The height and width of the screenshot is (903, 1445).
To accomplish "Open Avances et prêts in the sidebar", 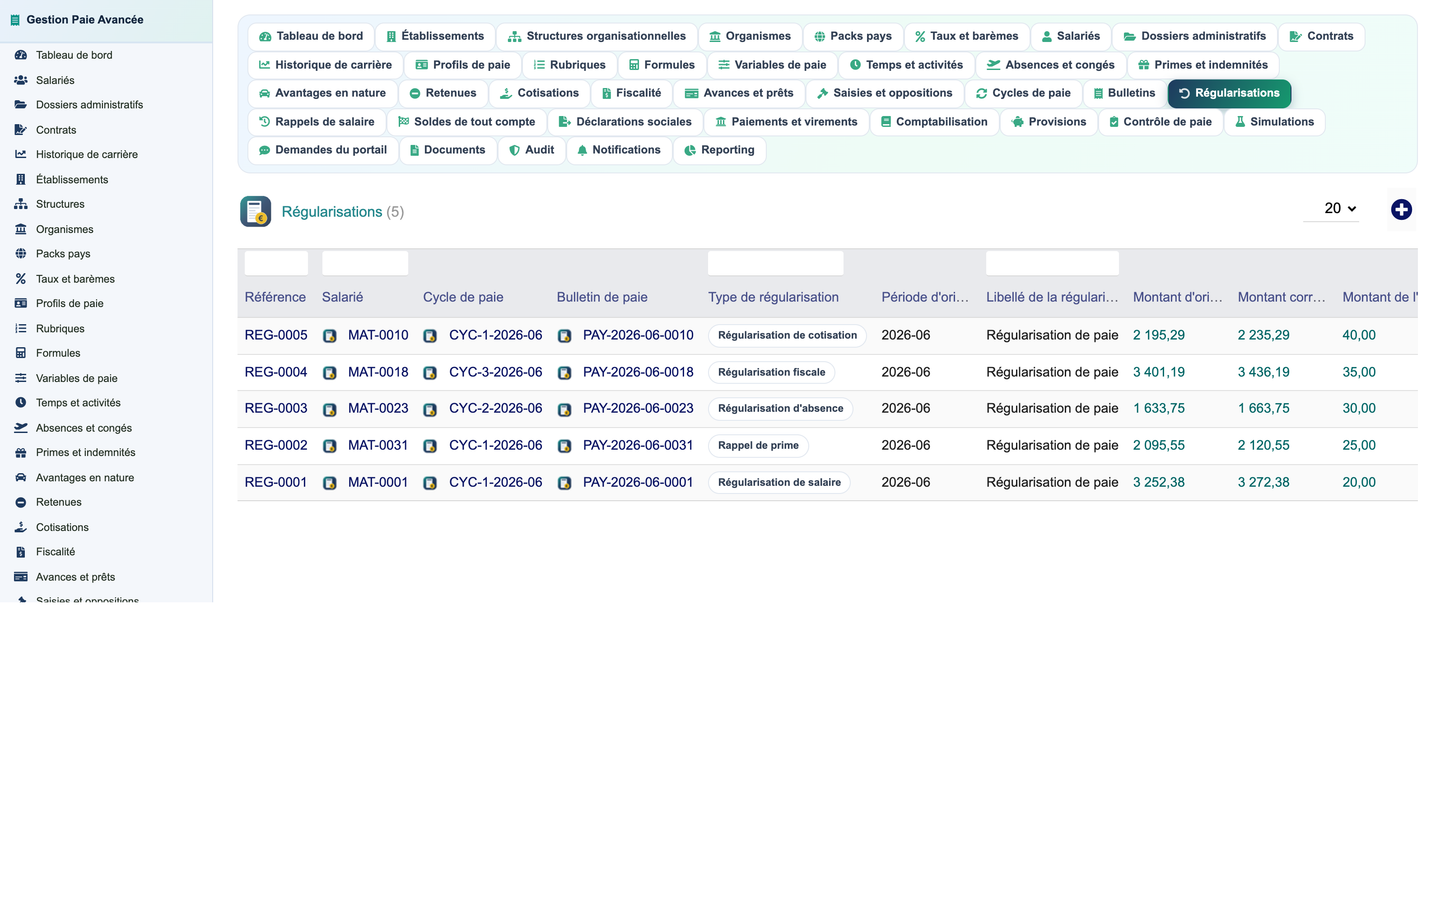I will pyautogui.click(x=75, y=577).
